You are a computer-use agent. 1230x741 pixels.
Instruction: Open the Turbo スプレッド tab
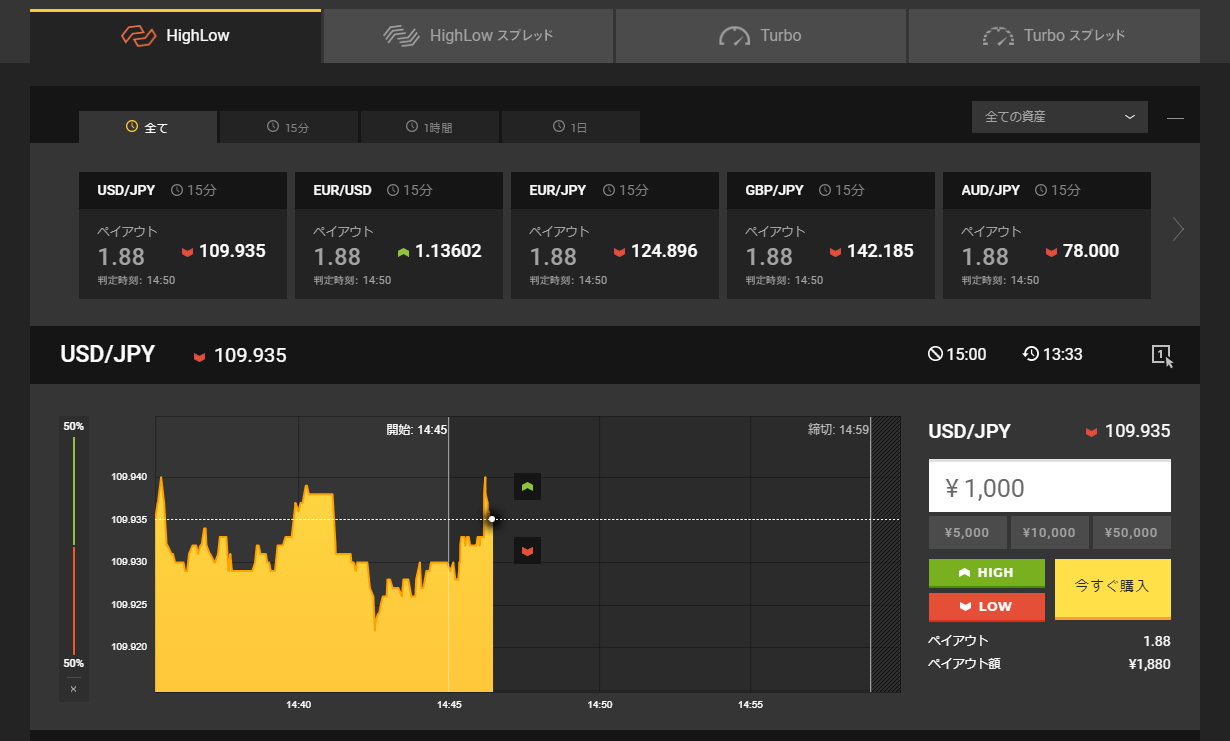pyautogui.click(x=1054, y=36)
